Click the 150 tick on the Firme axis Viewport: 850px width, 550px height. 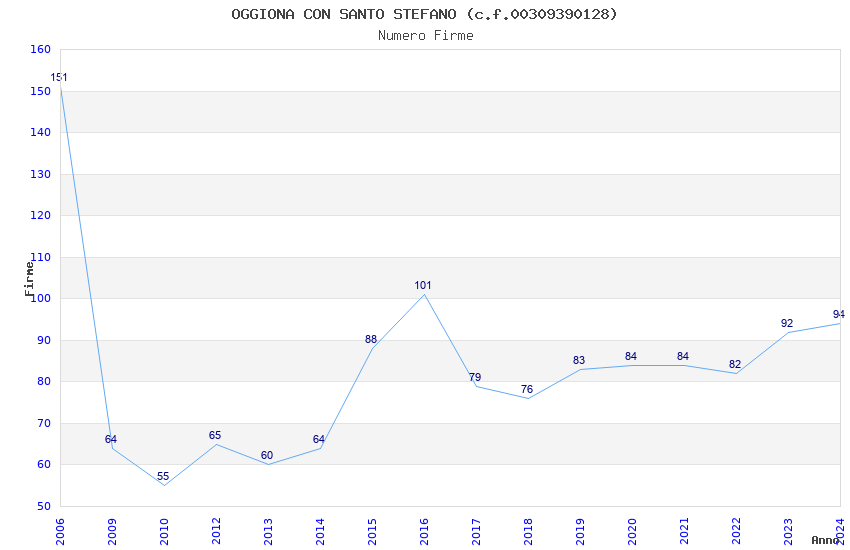[41, 91]
